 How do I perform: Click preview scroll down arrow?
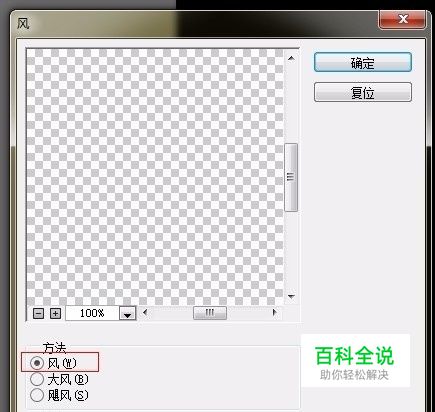coord(291,296)
